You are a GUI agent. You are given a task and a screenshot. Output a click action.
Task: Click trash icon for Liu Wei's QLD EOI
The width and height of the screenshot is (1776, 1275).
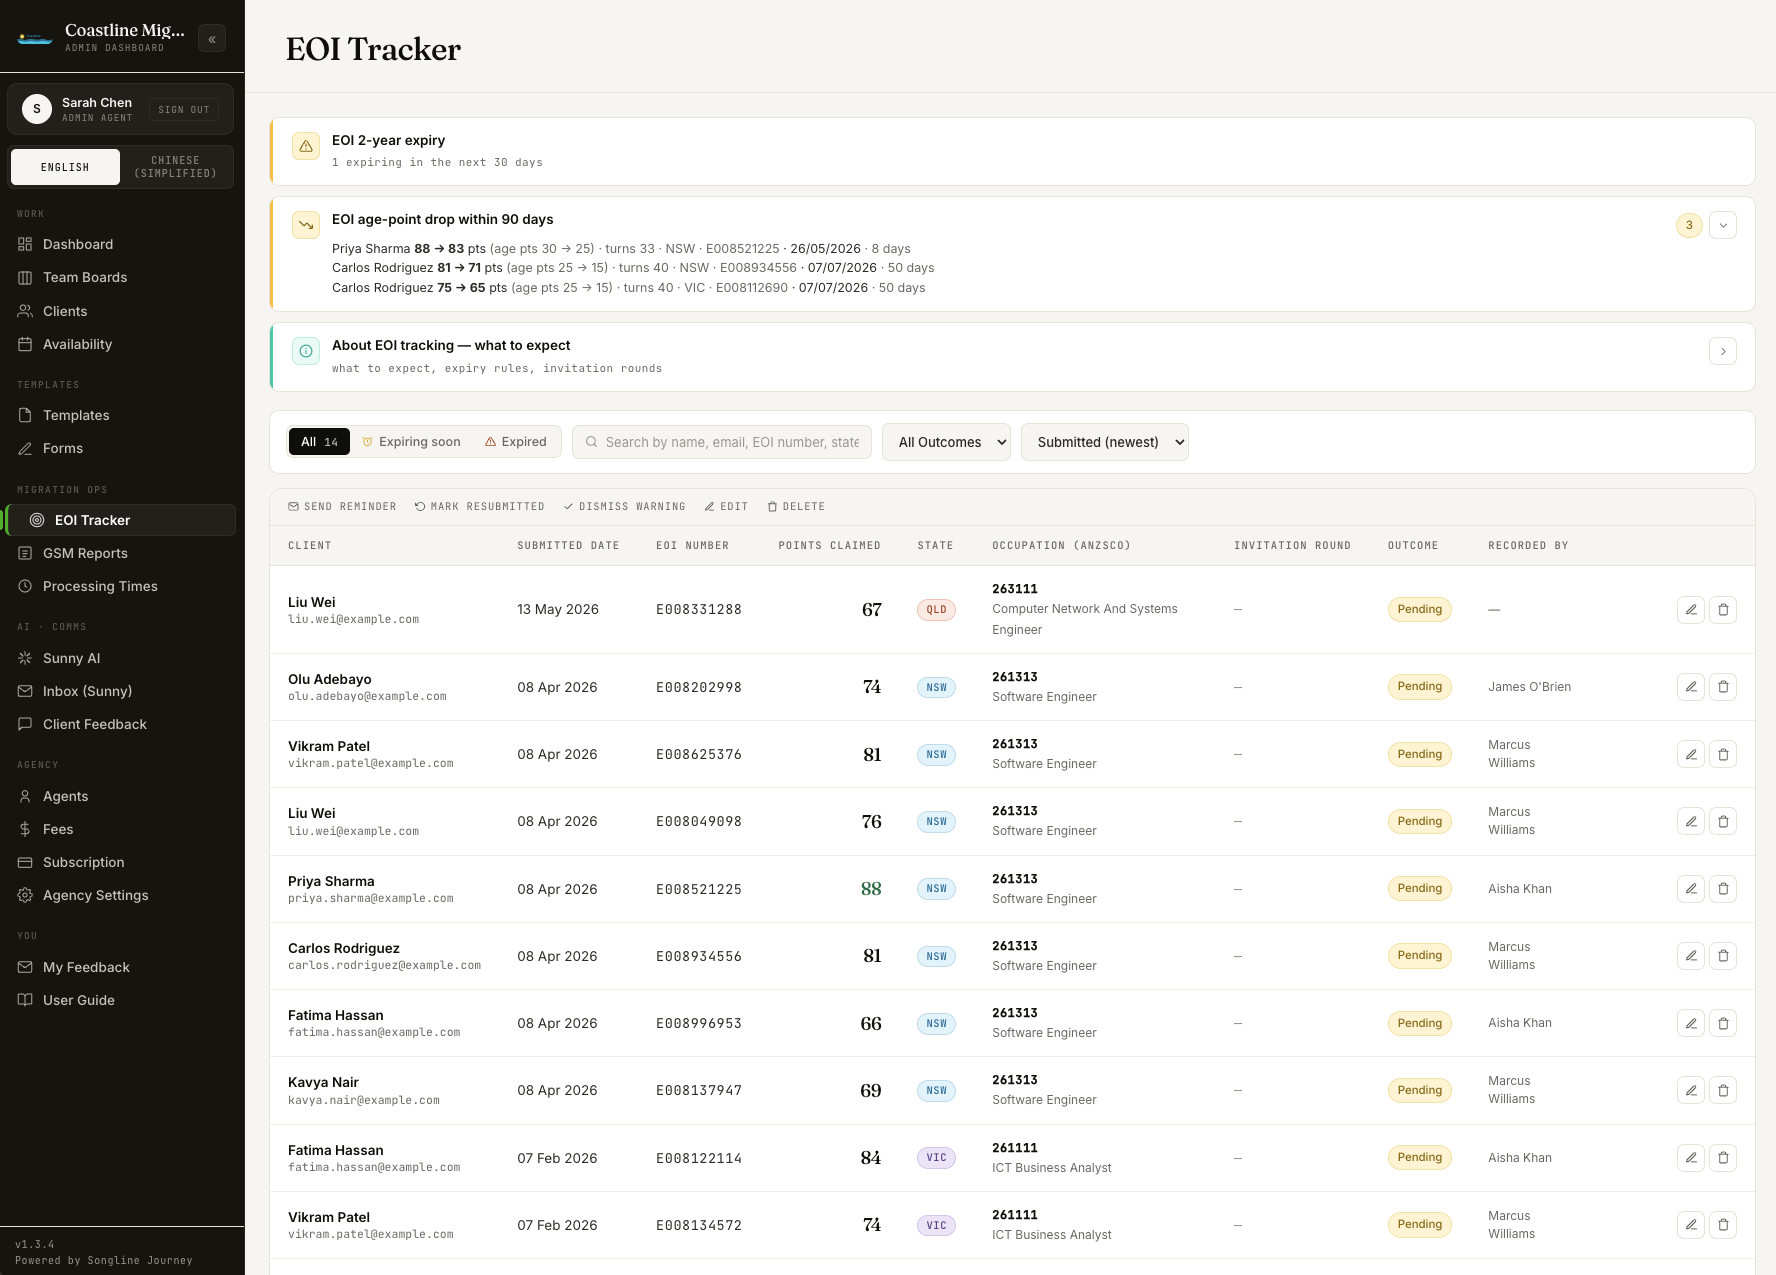click(1723, 610)
